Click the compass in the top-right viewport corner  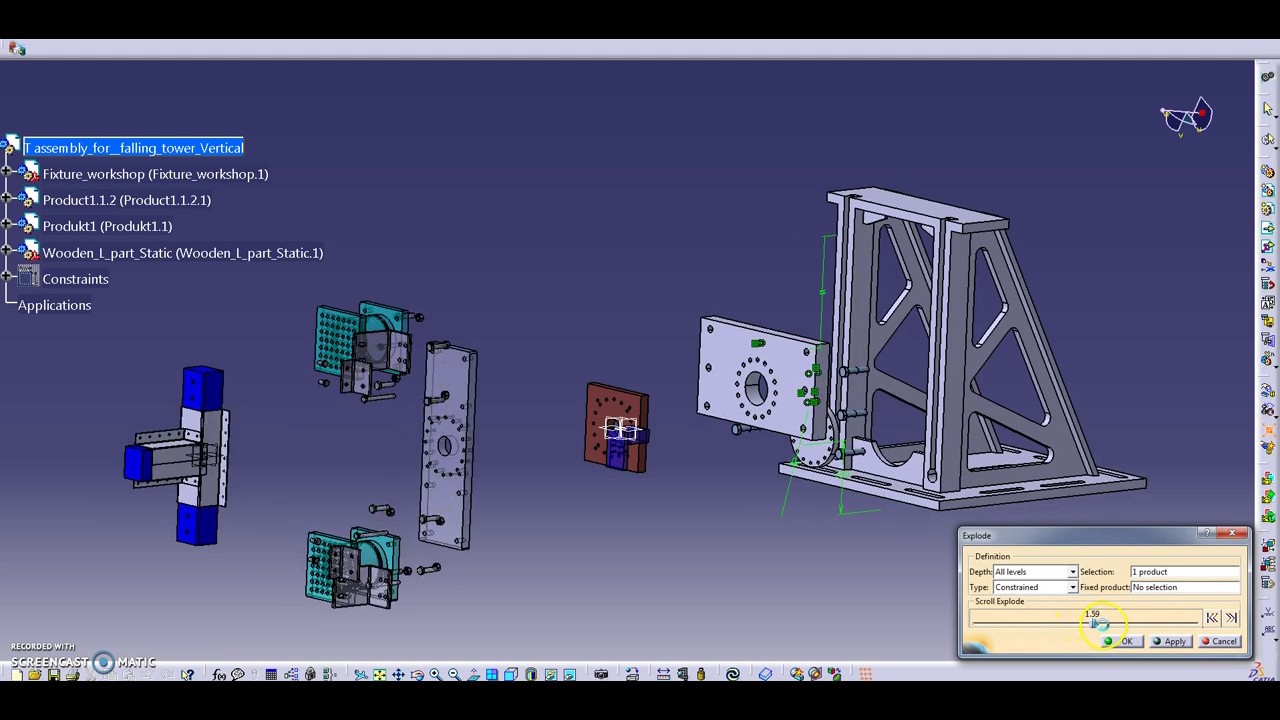click(x=1186, y=116)
